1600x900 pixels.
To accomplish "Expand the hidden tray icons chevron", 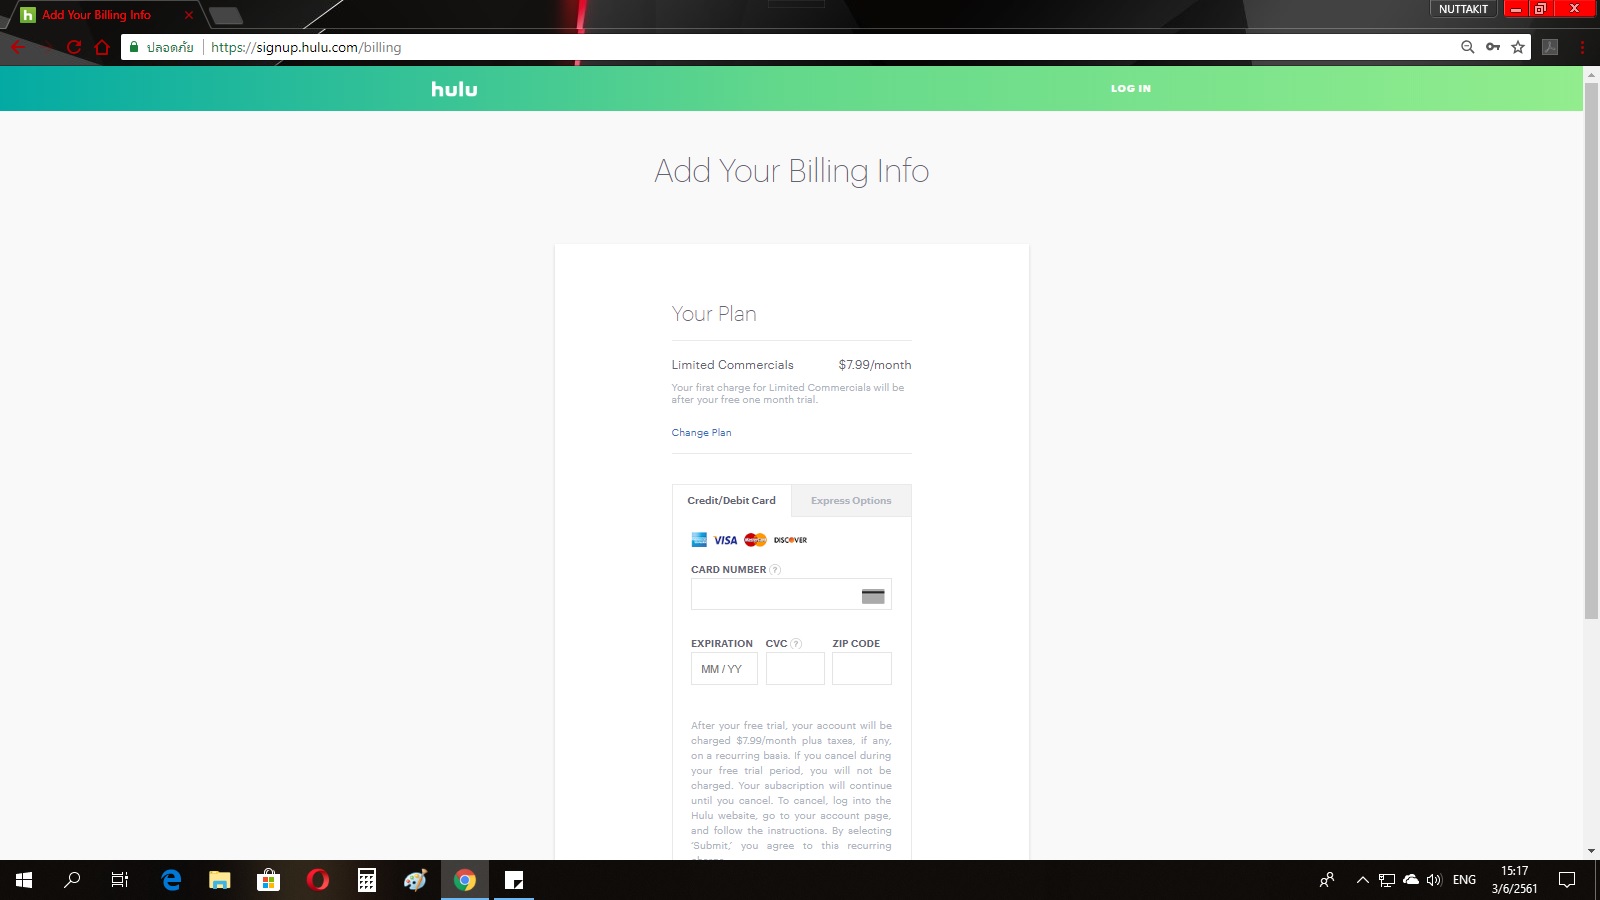I will (x=1362, y=880).
